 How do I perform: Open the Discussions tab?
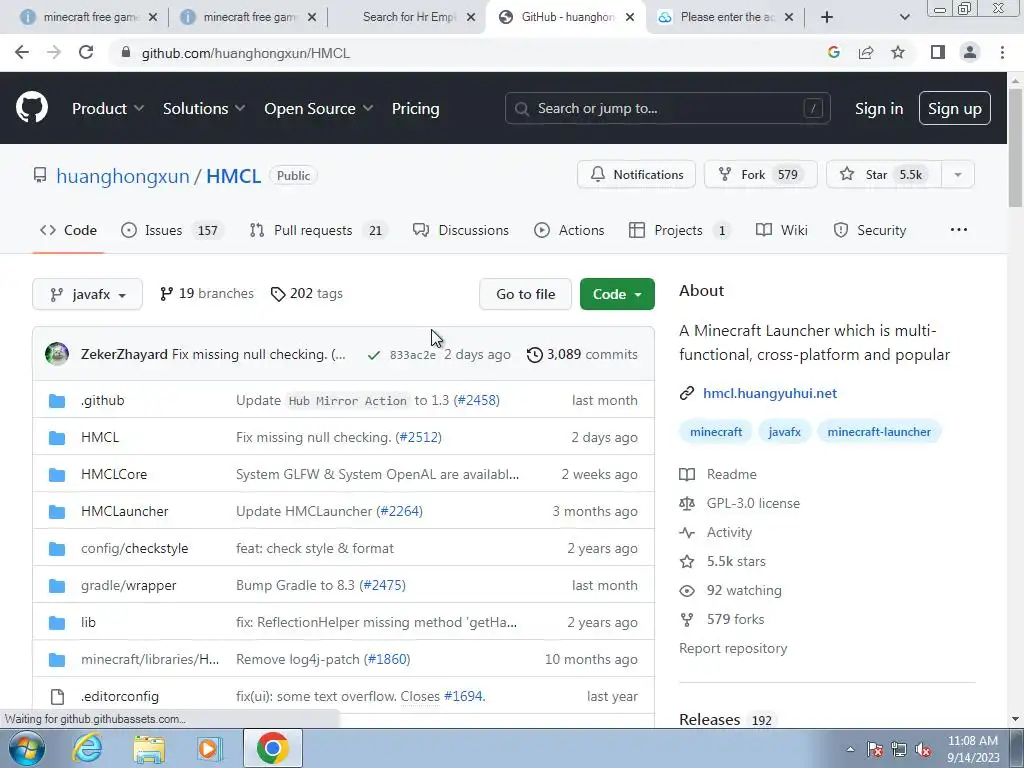pyautogui.click(x=461, y=231)
